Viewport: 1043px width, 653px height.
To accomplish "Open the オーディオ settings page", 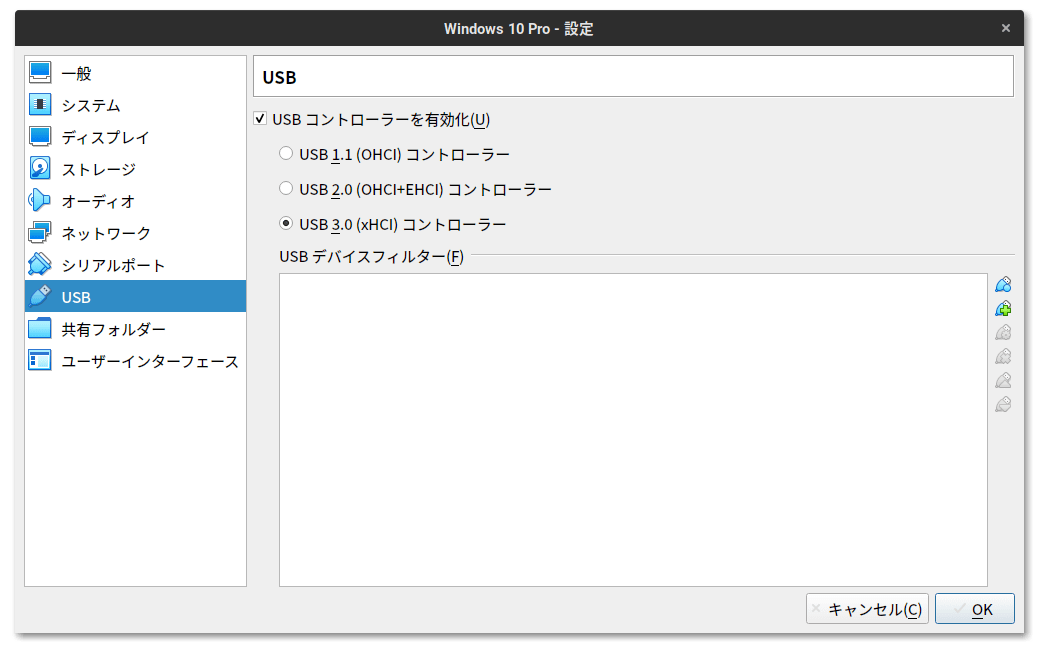I will click(x=135, y=201).
